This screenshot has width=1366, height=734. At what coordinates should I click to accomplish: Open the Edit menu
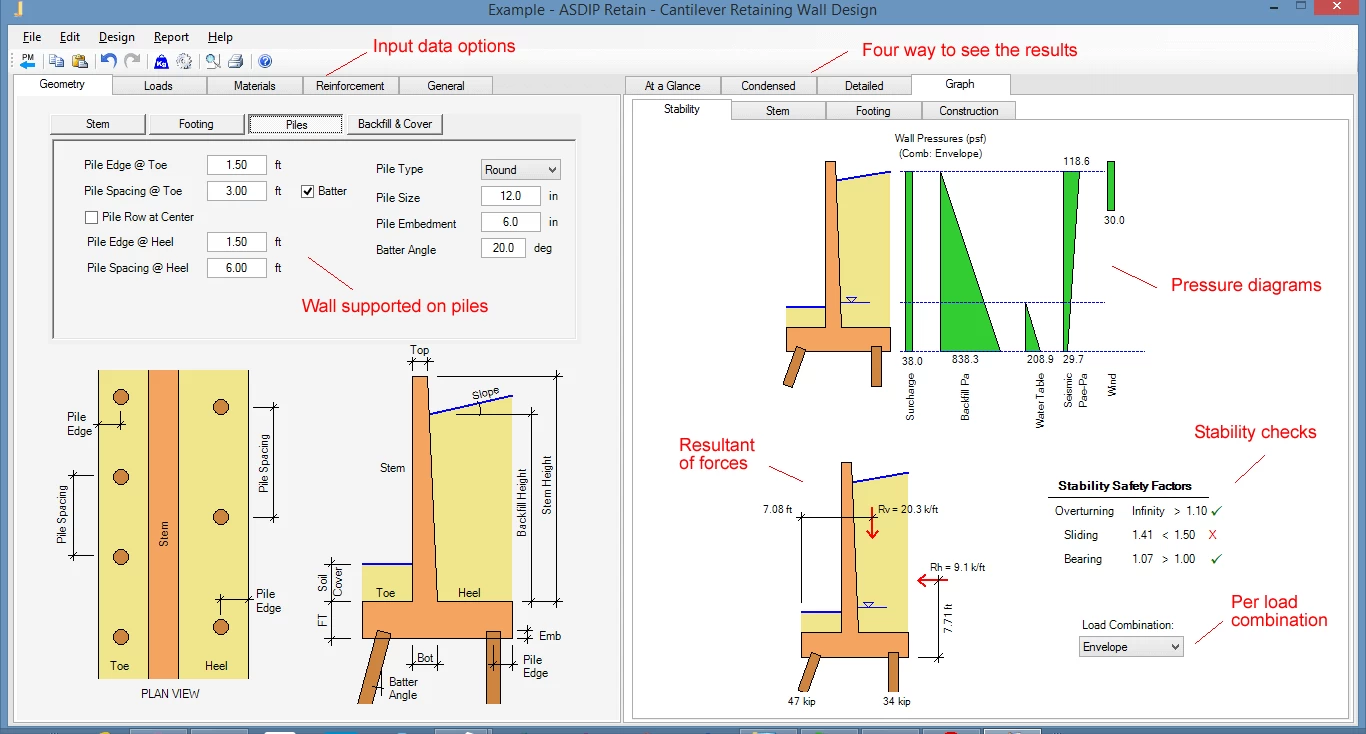(x=69, y=37)
